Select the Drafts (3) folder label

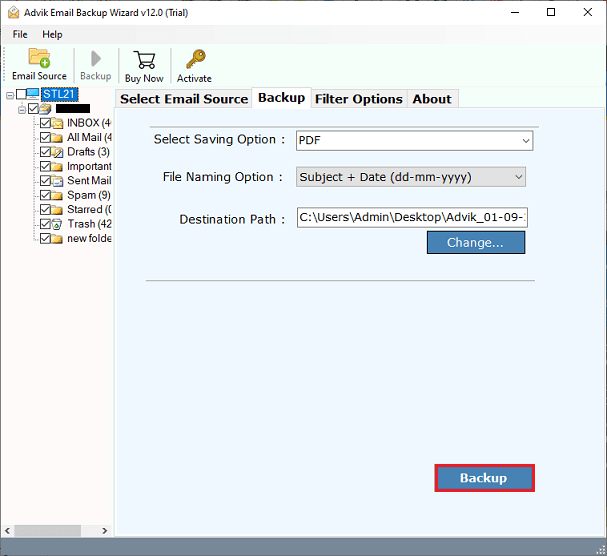[89, 152]
